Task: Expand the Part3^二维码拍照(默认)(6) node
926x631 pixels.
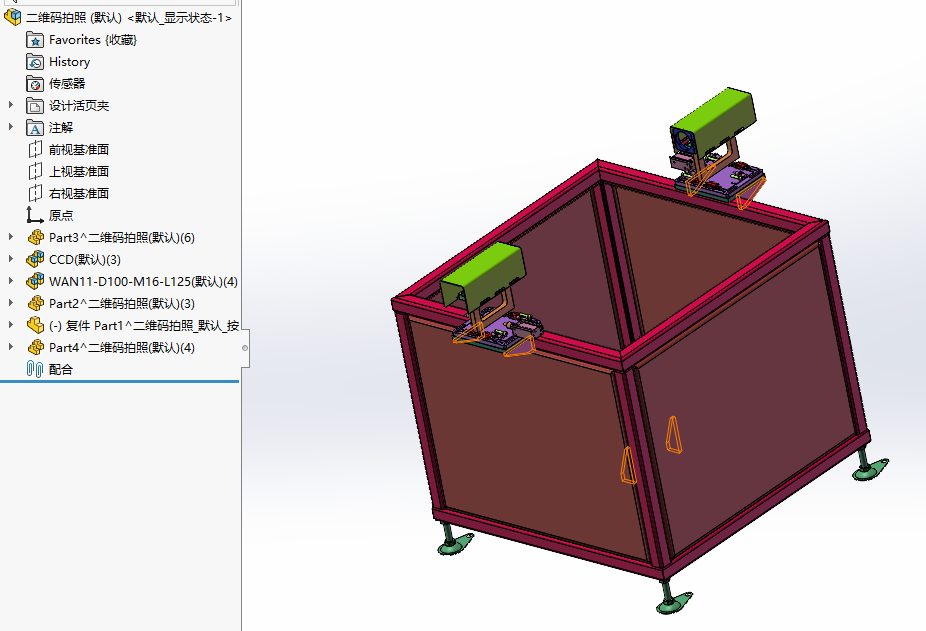Action: (x=11, y=236)
